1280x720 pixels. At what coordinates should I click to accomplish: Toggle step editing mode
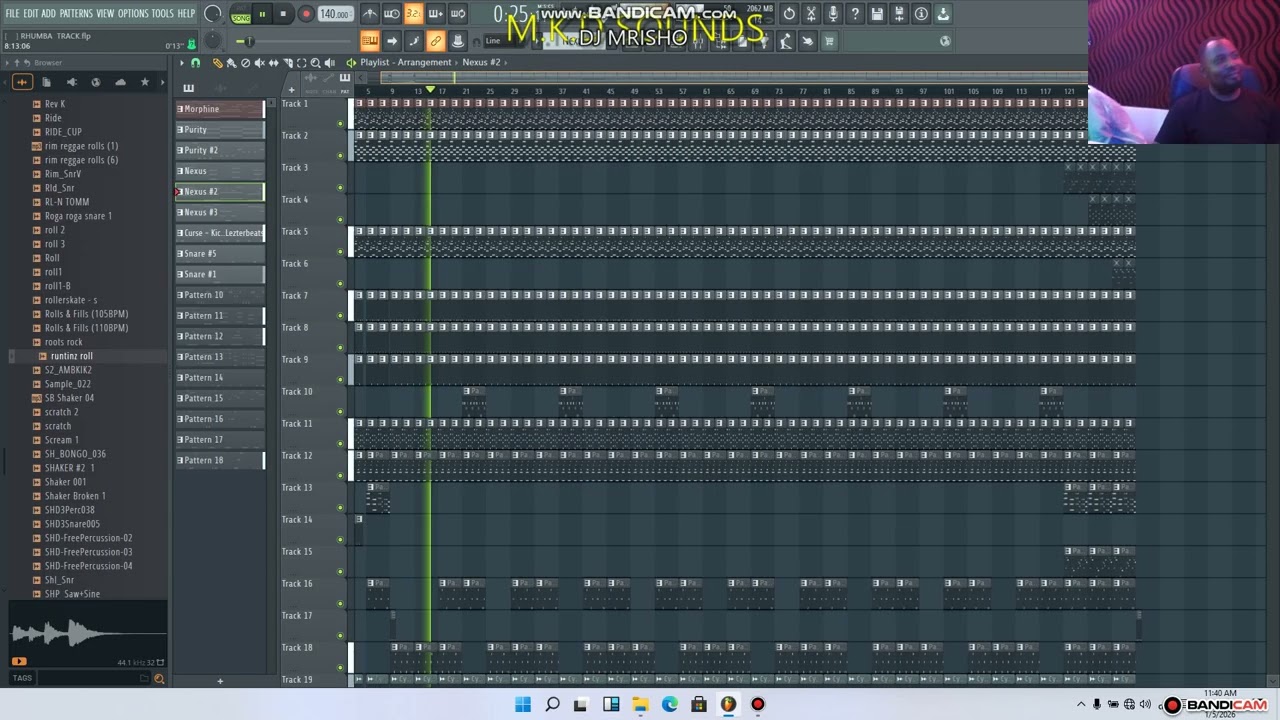pos(414,41)
